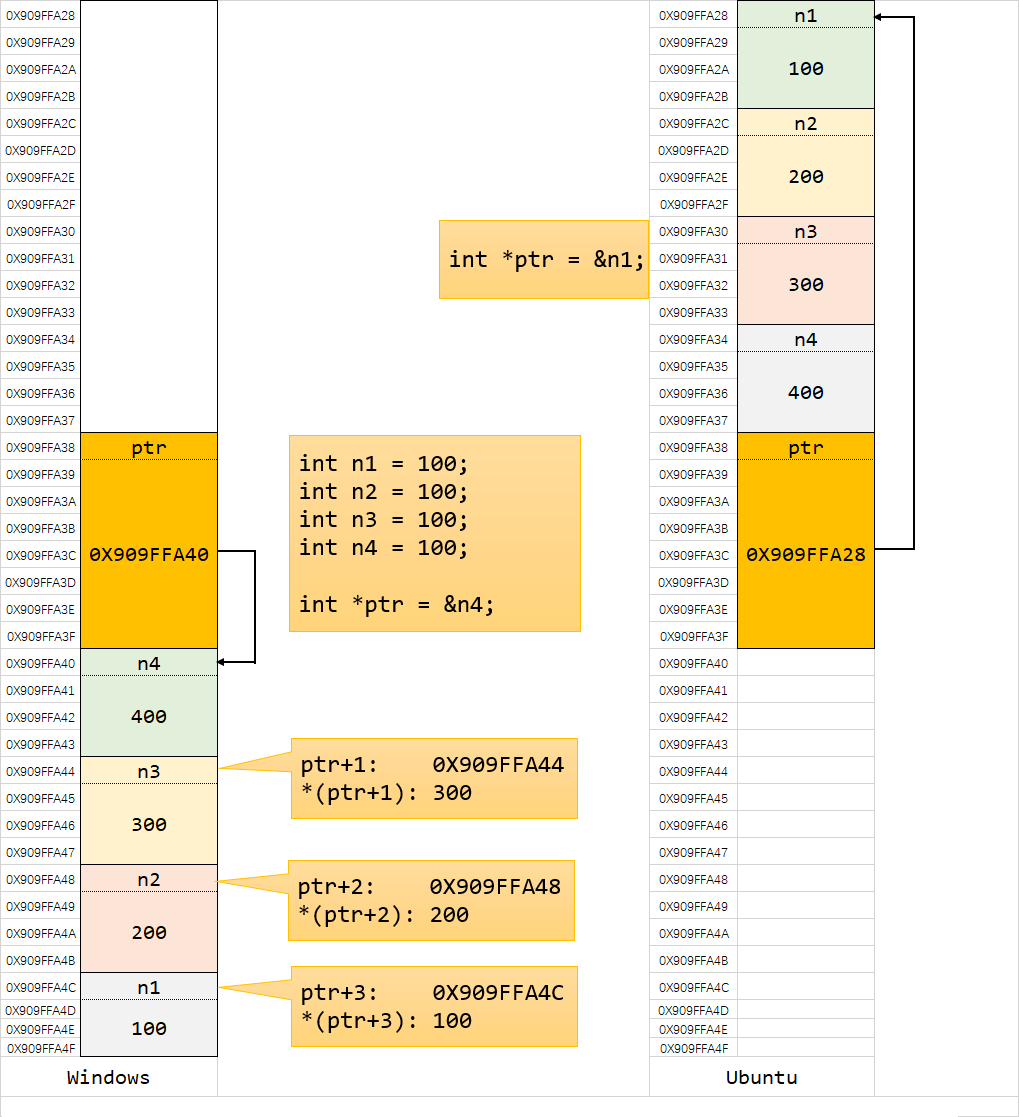Viewport: 1019px width, 1117px height.
Task: Click the Ubuntu label at the bottom right
Action: click(x=761, y=1078)
